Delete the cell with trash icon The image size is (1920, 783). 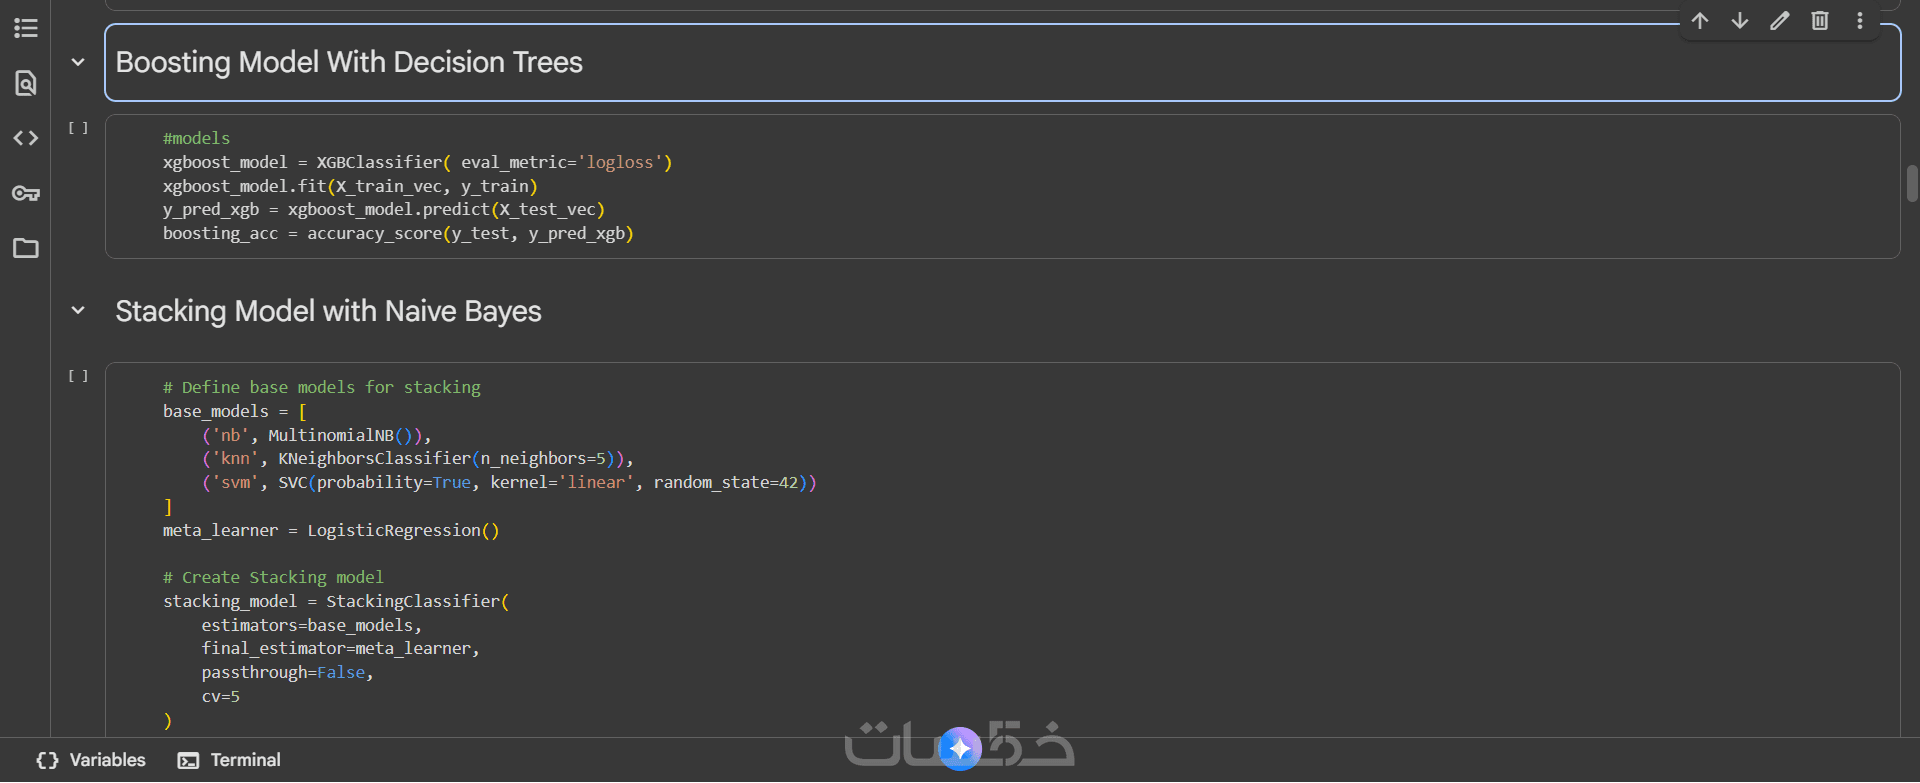pyautogui.click(x=1820, y=21)
